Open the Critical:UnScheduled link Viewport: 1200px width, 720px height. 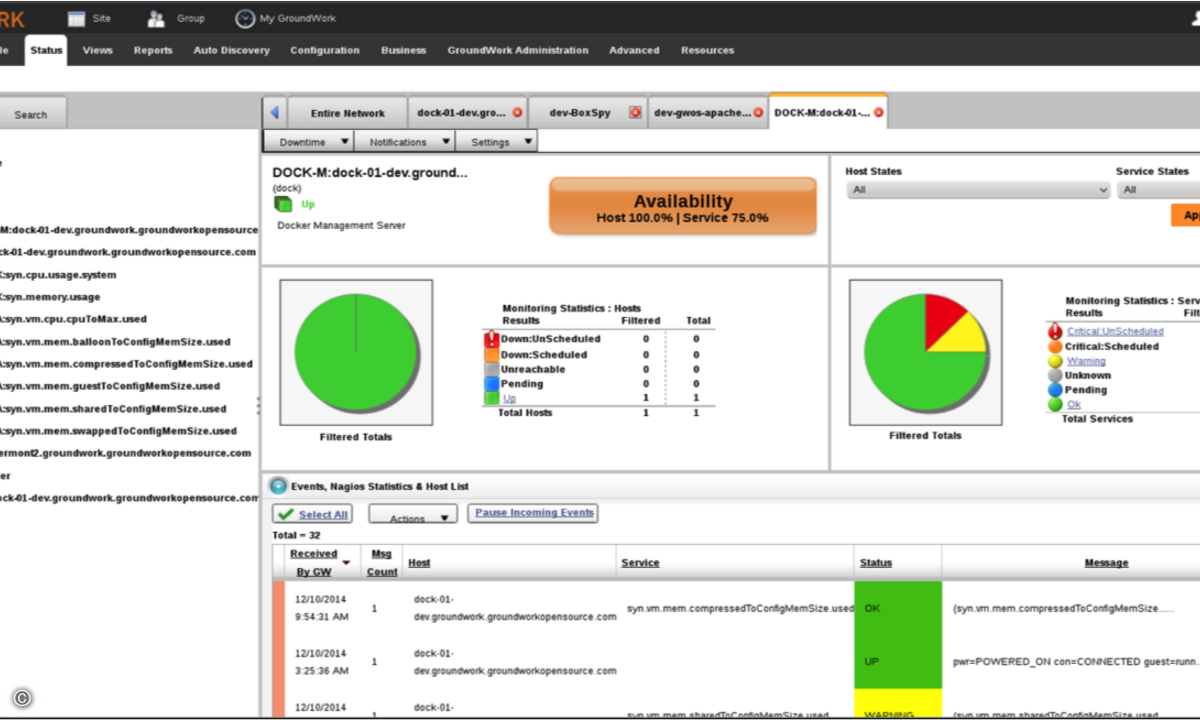tap(1115, 331)
